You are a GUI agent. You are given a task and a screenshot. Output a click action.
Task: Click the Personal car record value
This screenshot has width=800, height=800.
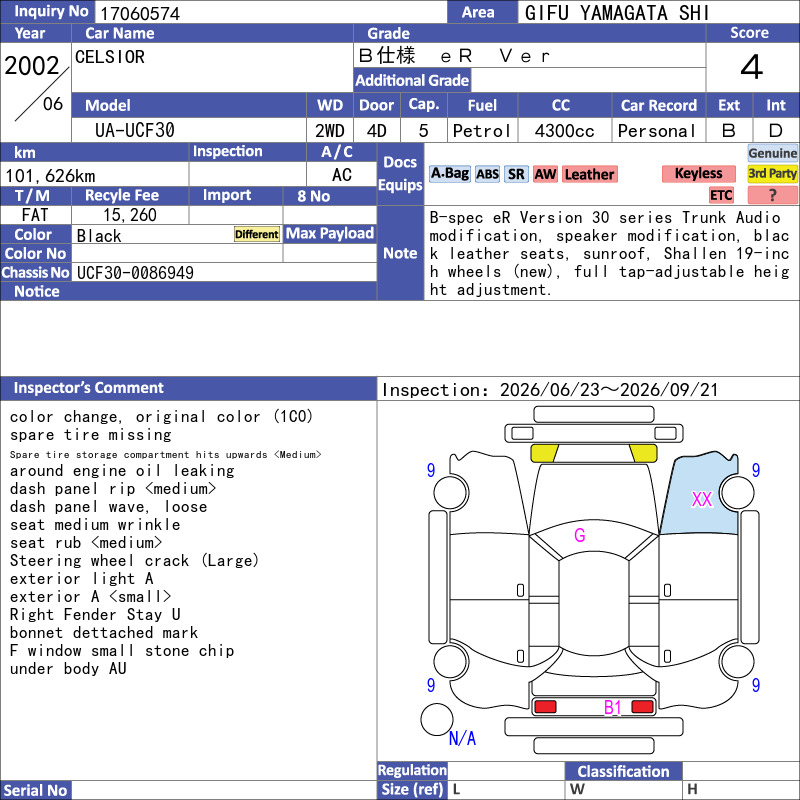(x=657, y=131)
